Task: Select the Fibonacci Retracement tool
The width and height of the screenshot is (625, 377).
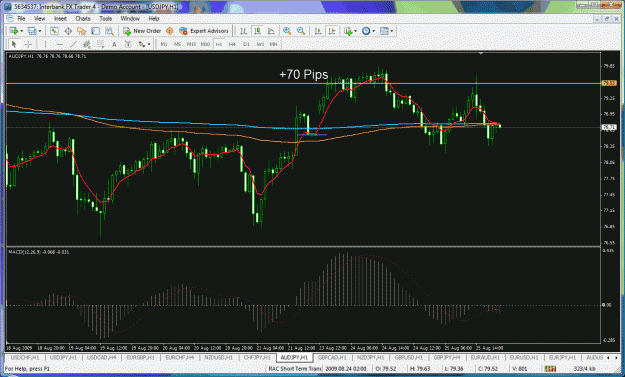Action: coord(100,44)
